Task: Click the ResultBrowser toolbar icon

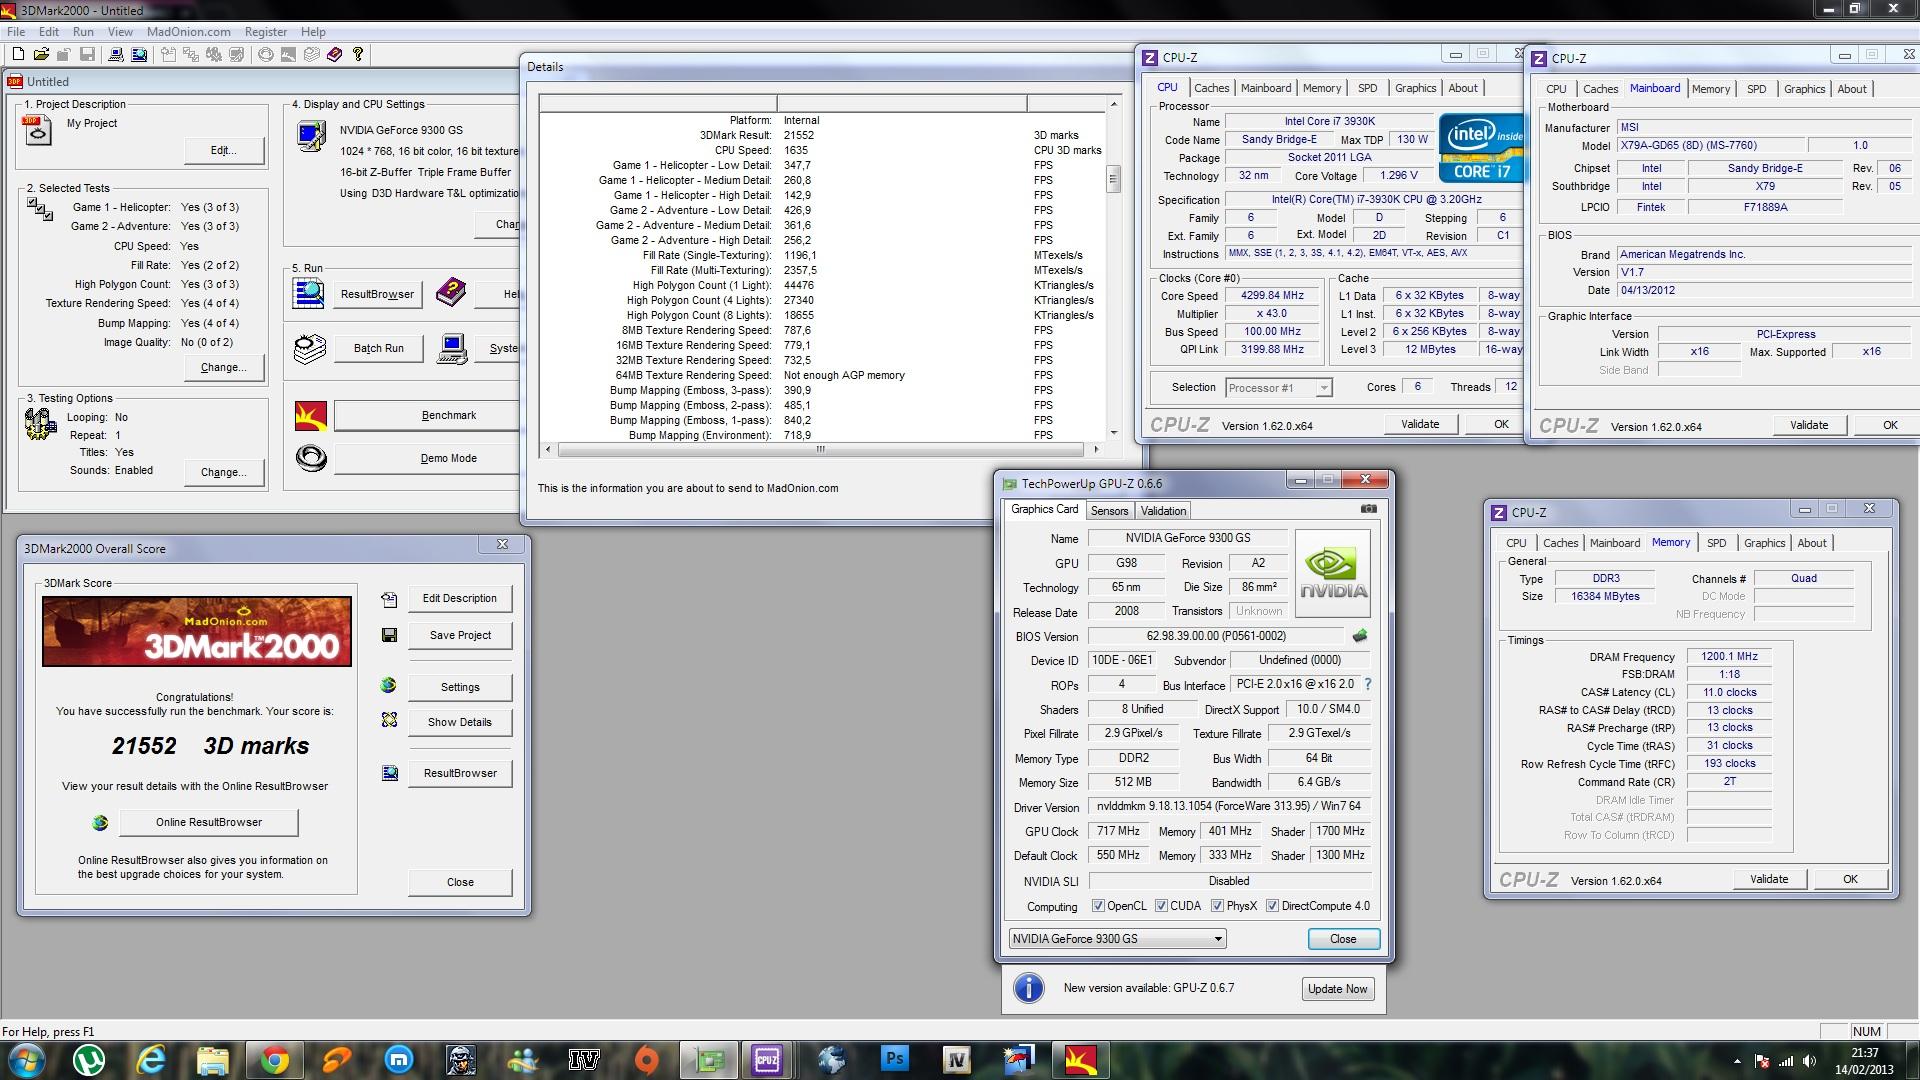Action: pos(139,54)
